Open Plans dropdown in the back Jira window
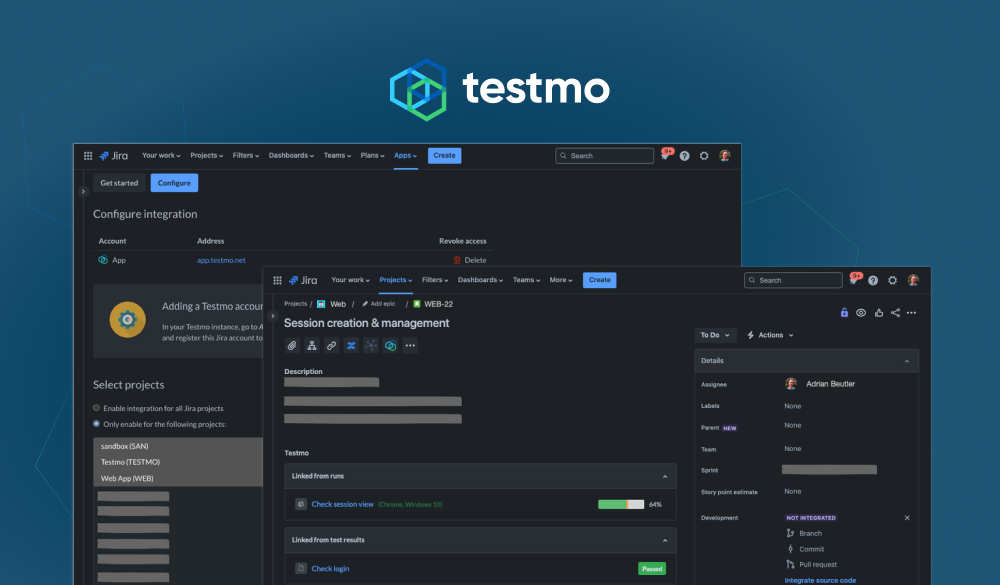The height and width of the screenshot is (585, 1000). (372, 156)
